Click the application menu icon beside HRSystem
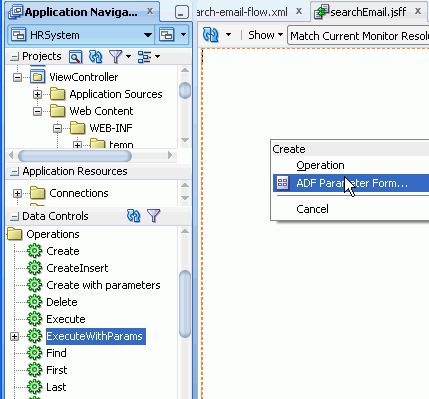This screenshot has width=429, height=399. [167, 35]
